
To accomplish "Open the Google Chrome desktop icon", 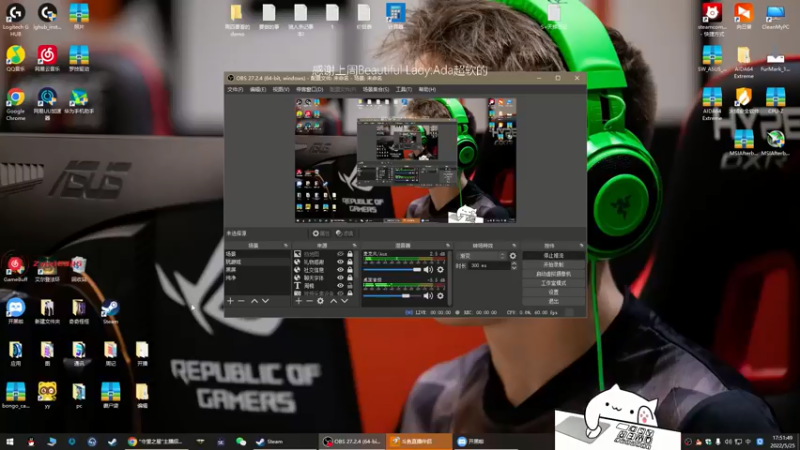I will point(15,104).
